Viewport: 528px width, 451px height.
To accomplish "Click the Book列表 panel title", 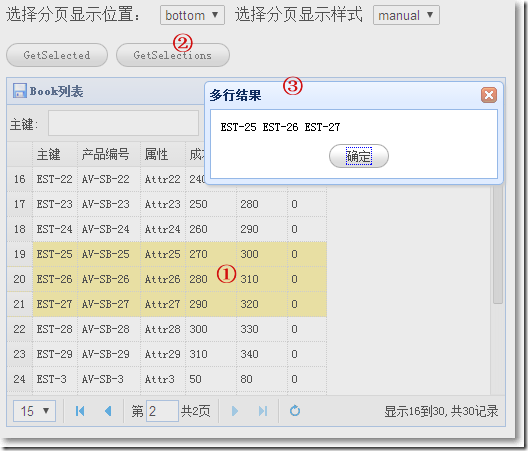I will pos(56,91).
